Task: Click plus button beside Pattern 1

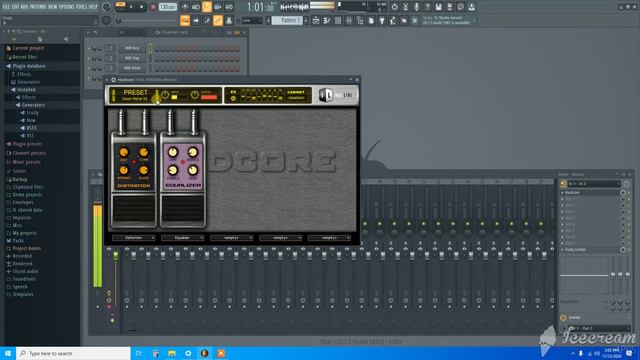Action: pyautogui.click(x=306, y=20)
